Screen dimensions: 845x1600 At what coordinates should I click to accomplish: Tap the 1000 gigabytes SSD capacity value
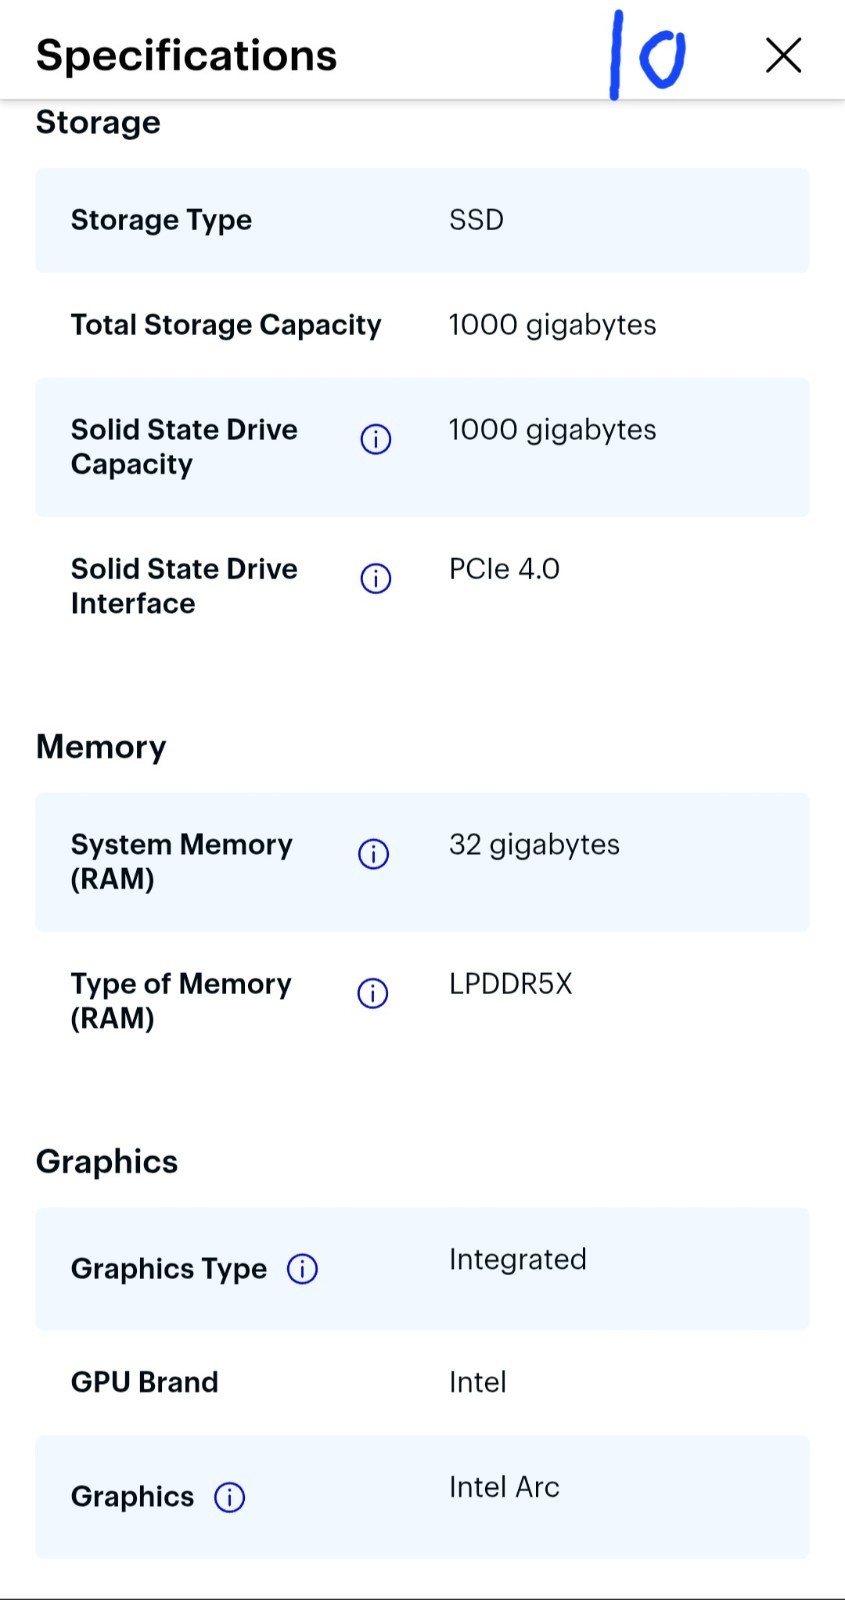click(x=552, y=430)
